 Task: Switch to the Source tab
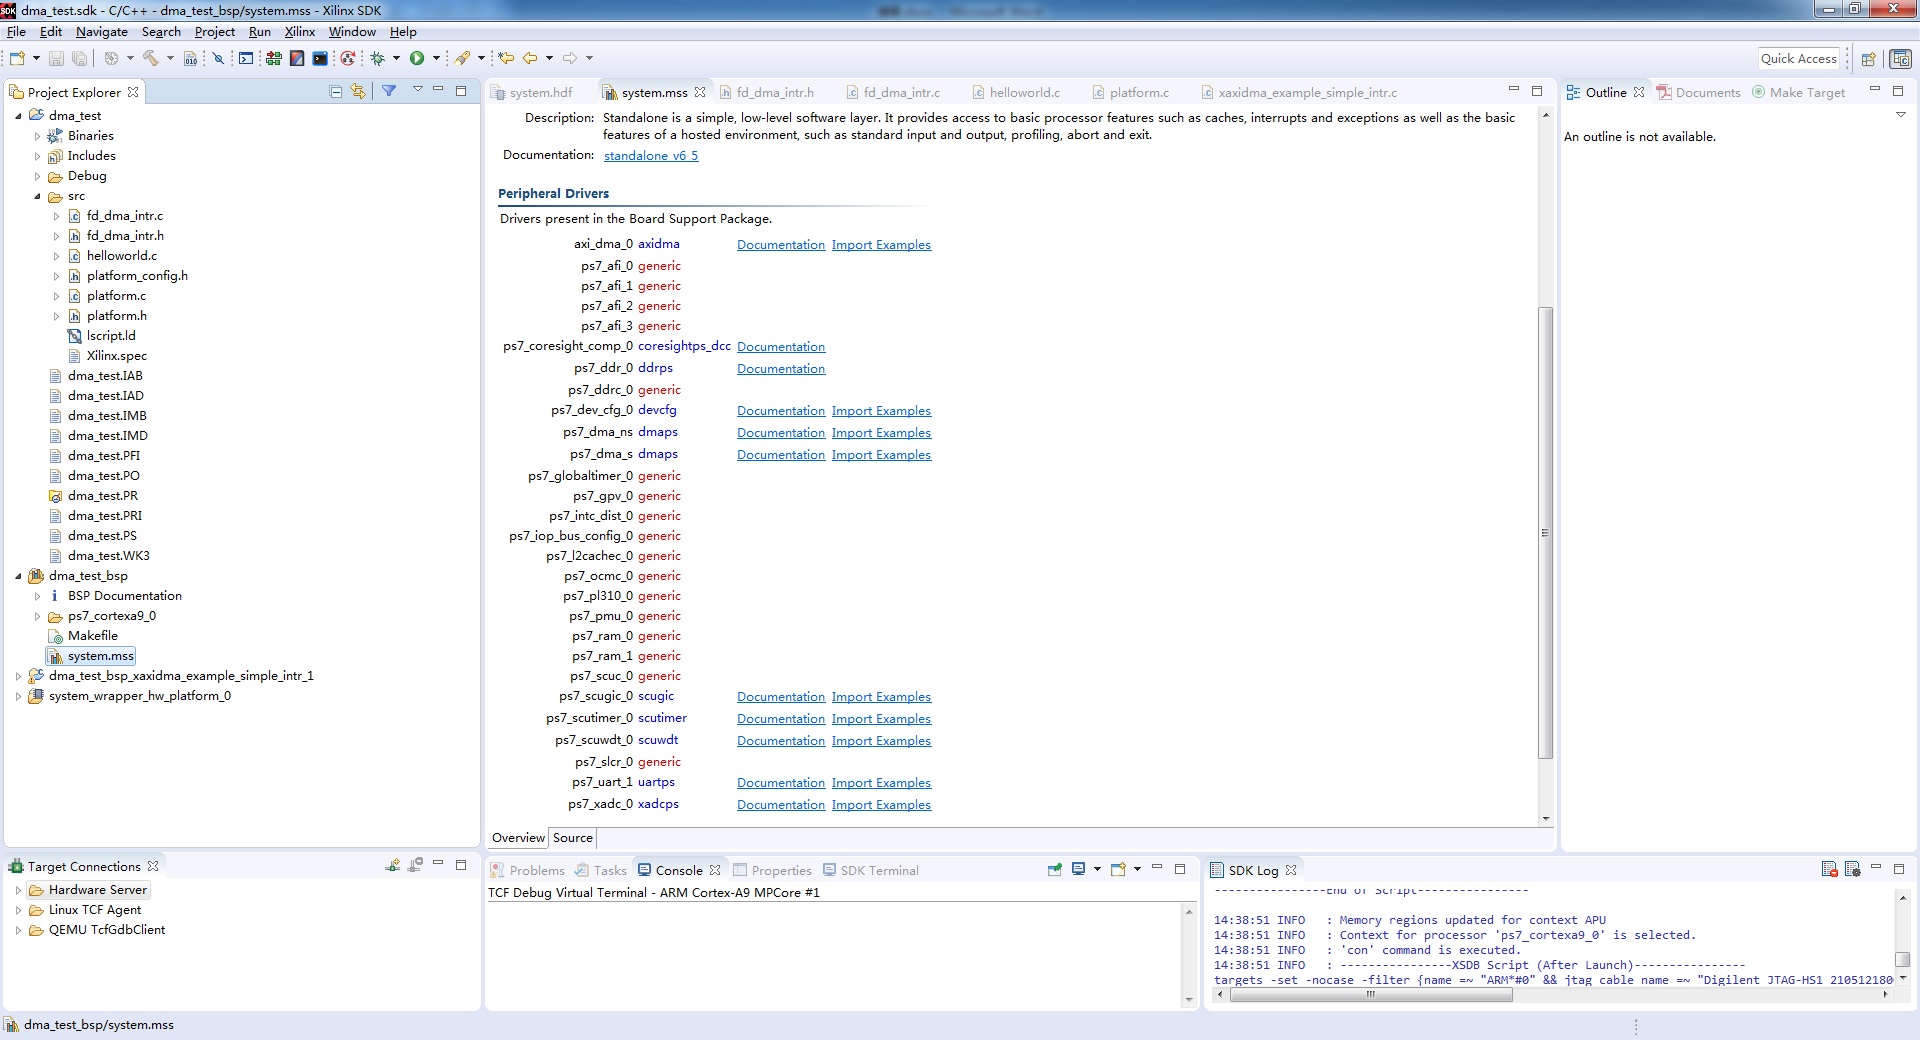tap(572, 838)
